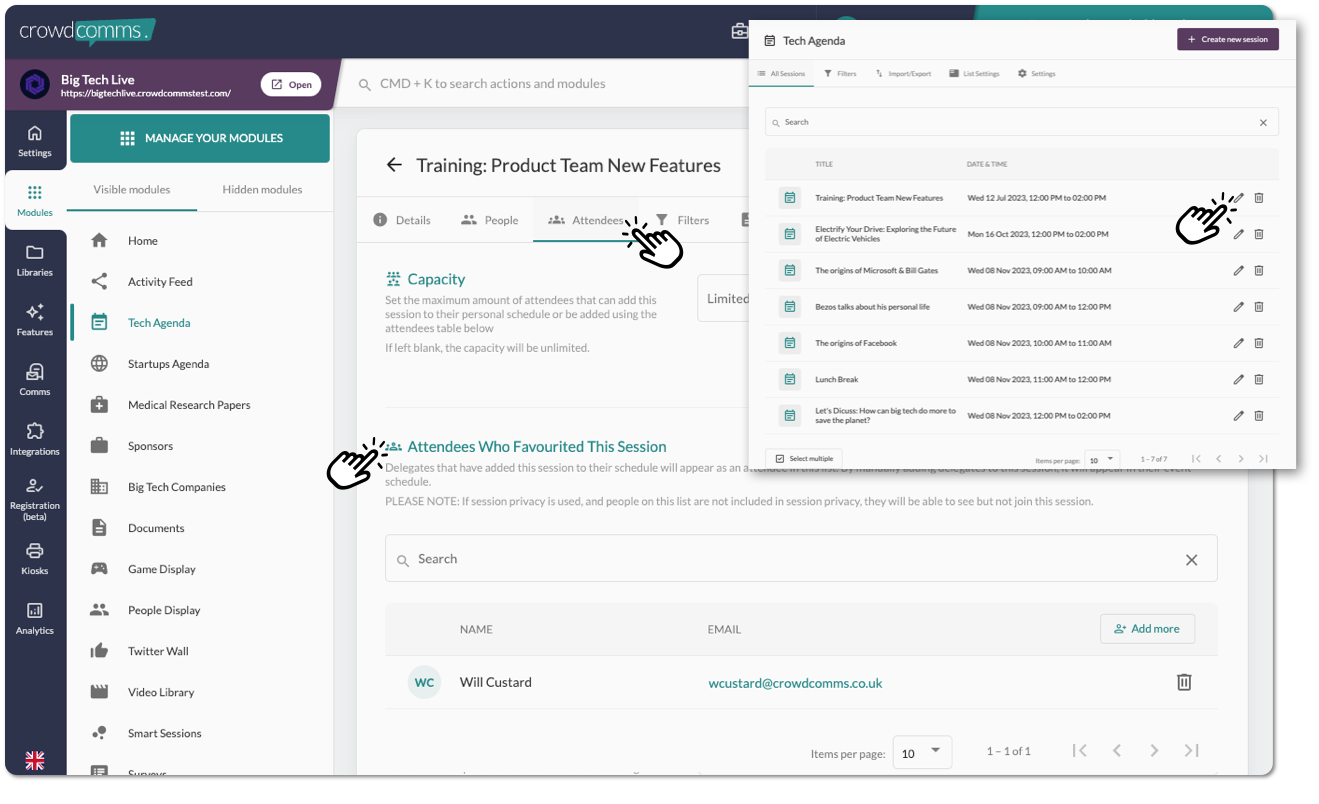Delete attendee Will Custard with trash icon
This screenshot has width=1319, height=804.
(1183, 682)
